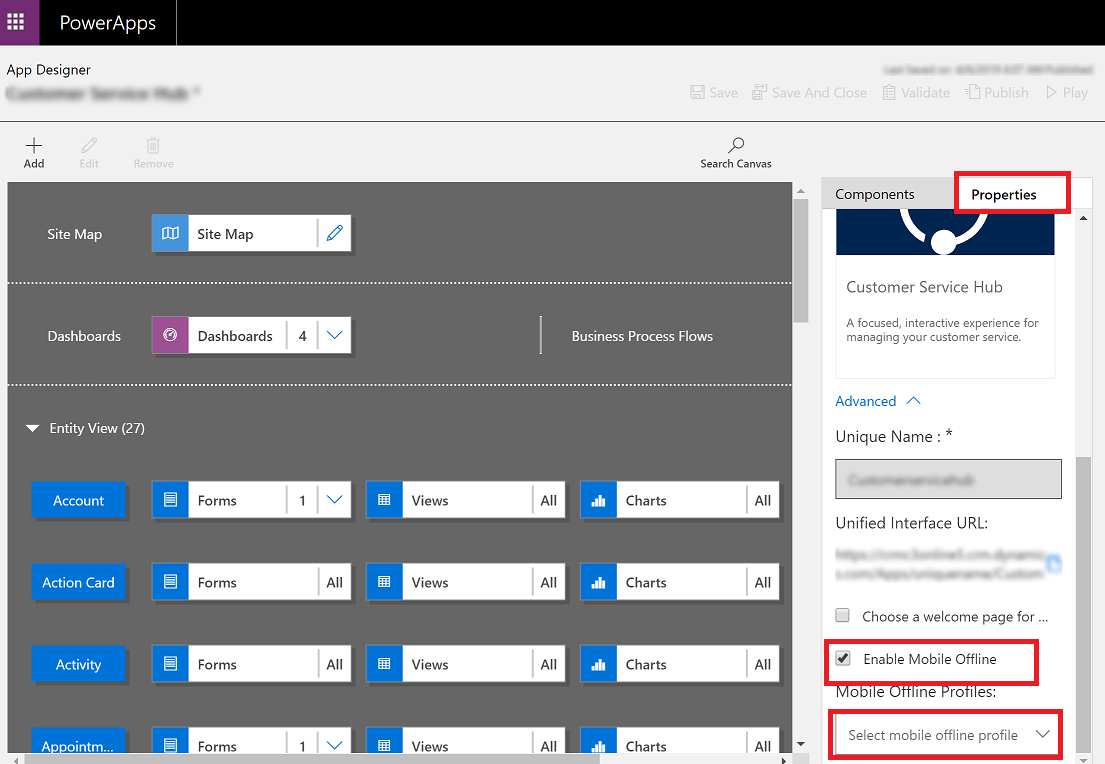
Task: Open the Select mobile offline profile dropdown
Action: pyautogui.click(x=944, y=734)
